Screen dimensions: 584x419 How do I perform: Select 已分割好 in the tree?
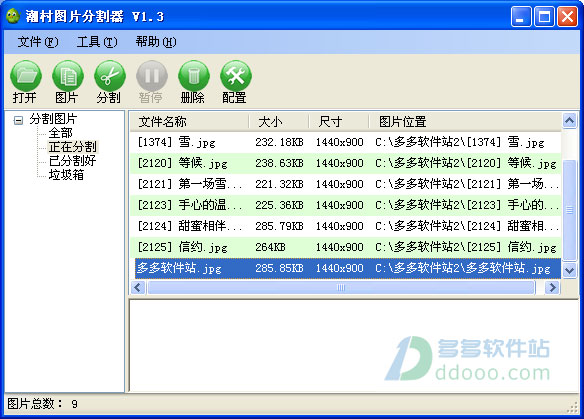point(72,161)
